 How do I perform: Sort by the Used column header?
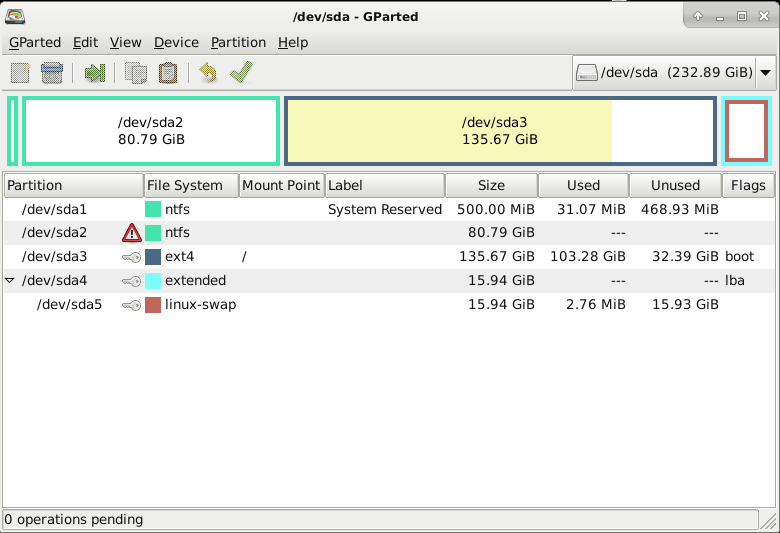584,186
